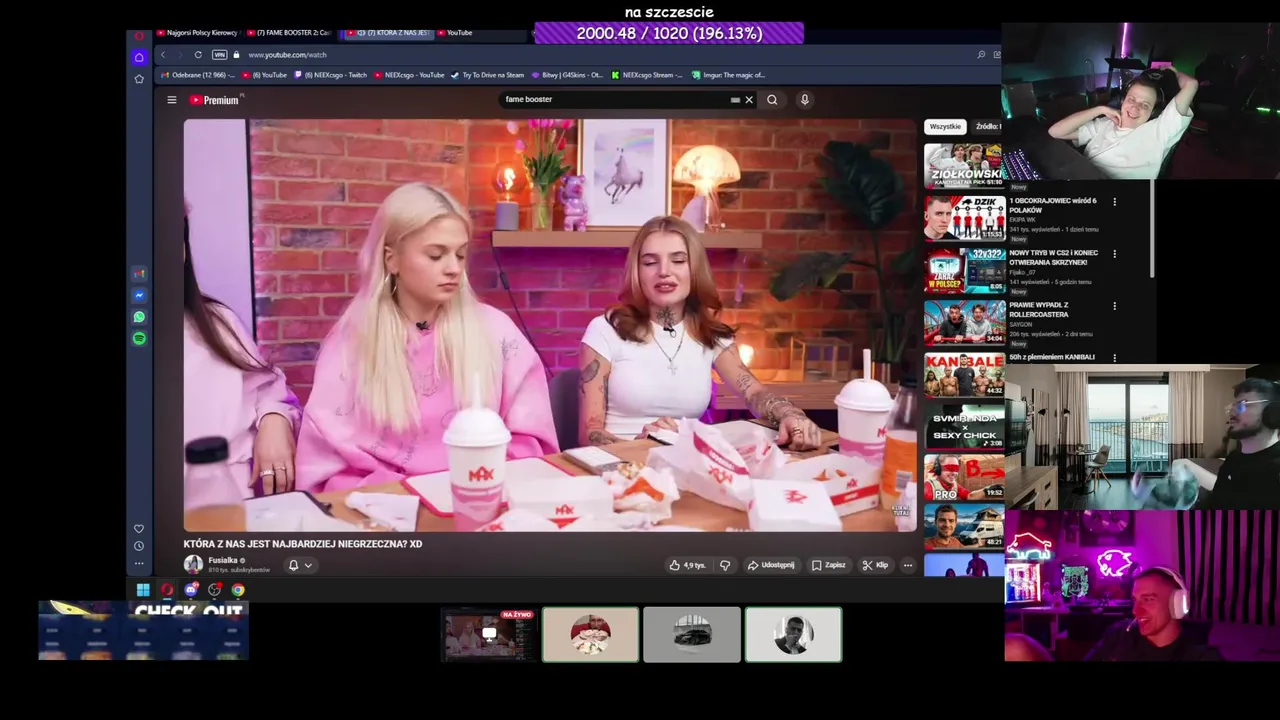Open the '32v32?' CS2 video thumbnail

(x=964, y=269)
